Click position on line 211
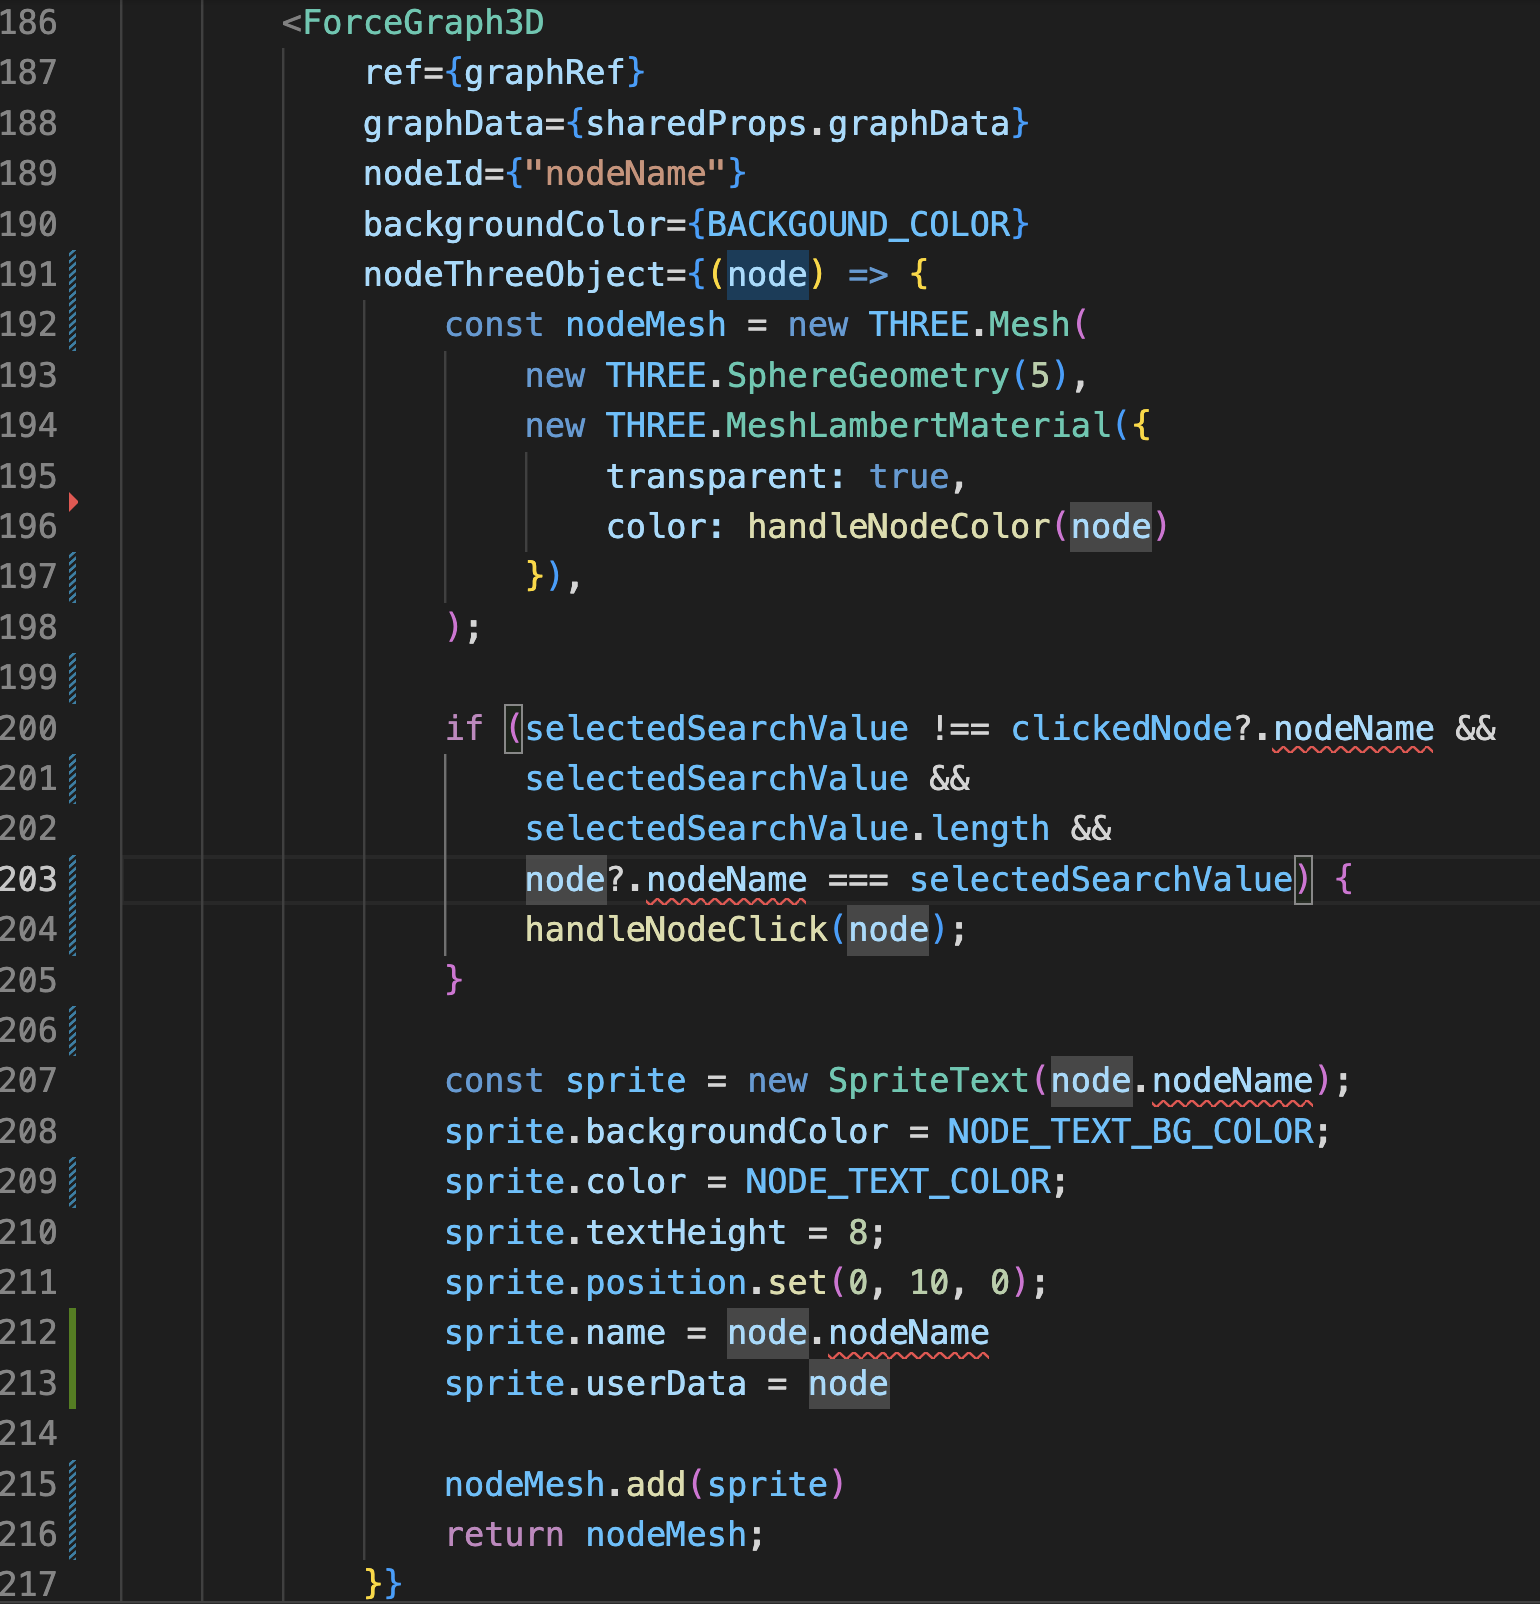Screen dimensions: 1540x1604 (x=666, y=1282)
